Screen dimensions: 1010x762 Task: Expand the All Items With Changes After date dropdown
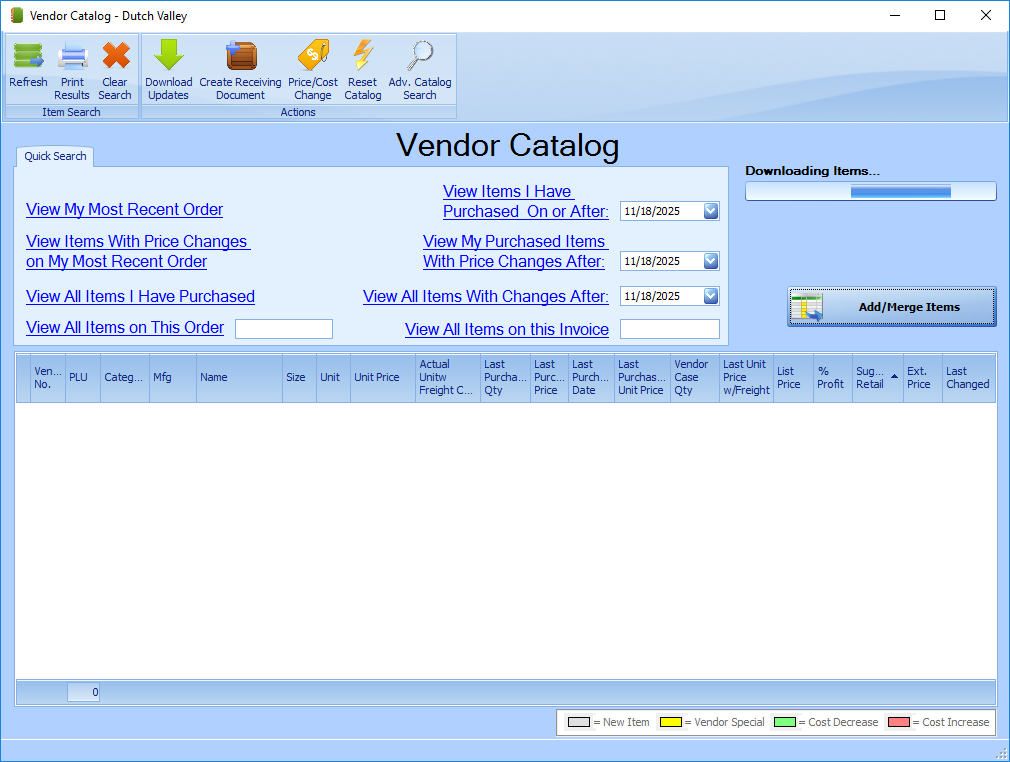point(710,296)
